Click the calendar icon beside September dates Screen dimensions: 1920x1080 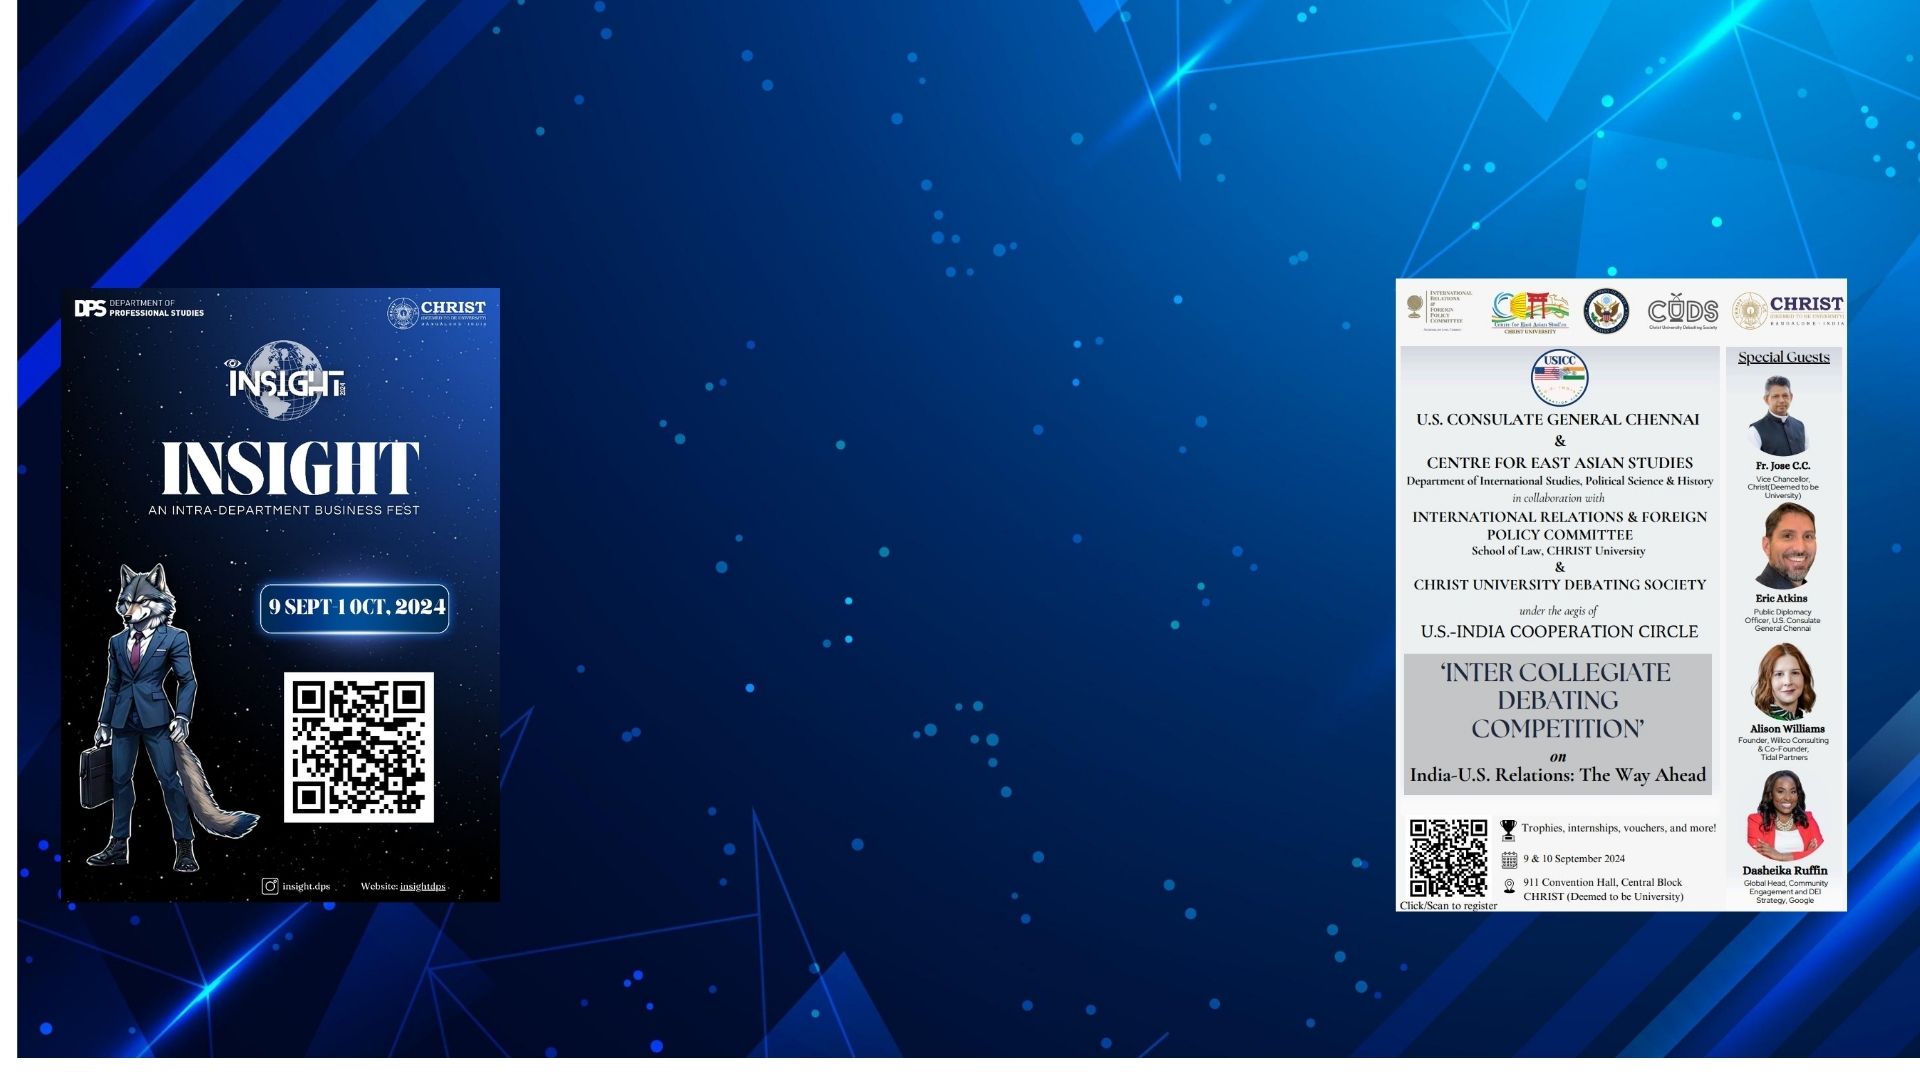1510,860
